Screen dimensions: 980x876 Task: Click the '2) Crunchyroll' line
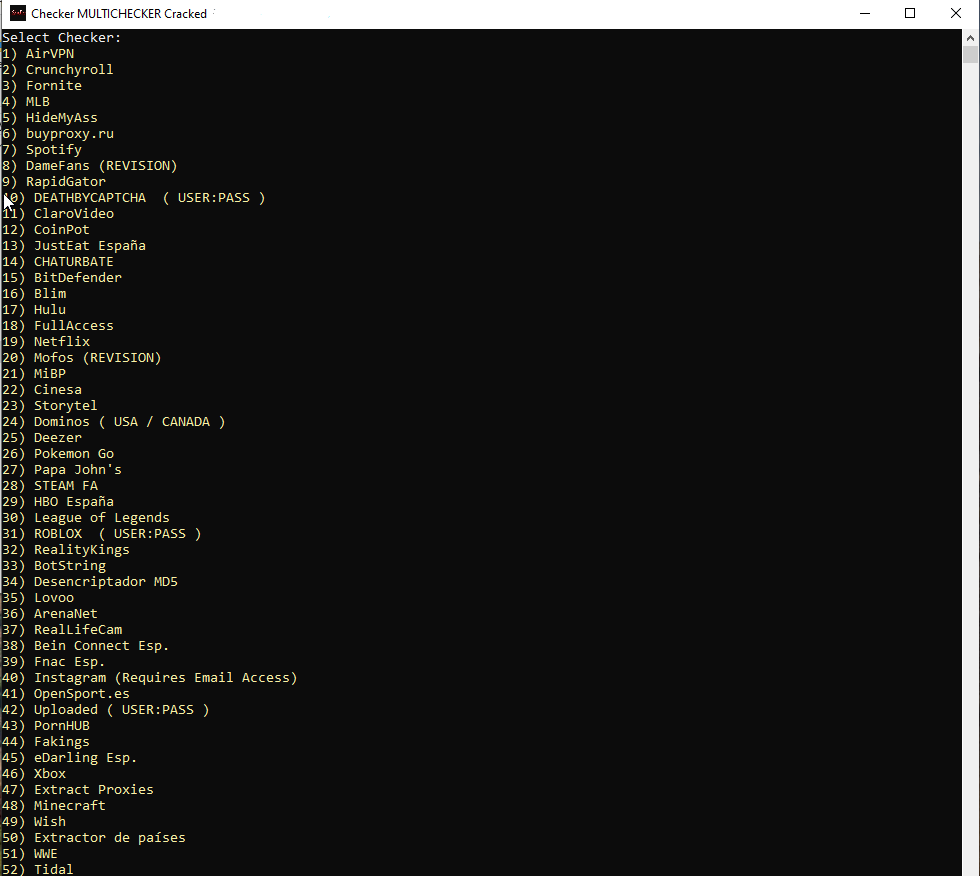pos(58,69)
